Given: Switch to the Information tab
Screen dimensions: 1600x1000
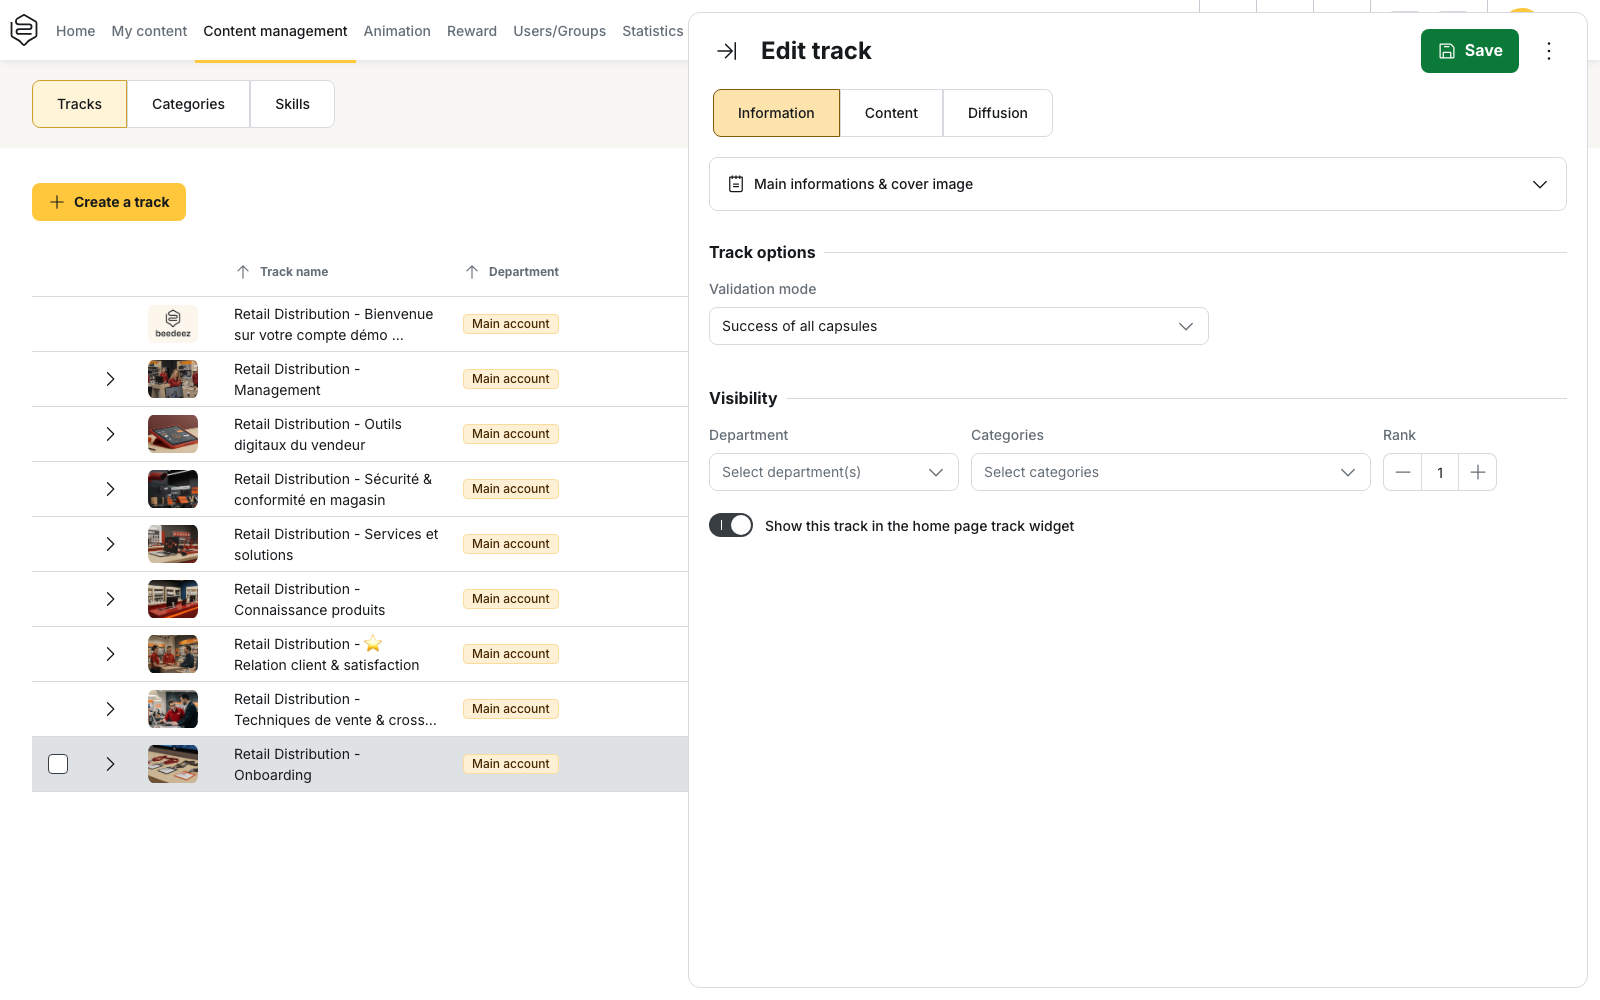Looking at the screenshot, I should [776, 113].
